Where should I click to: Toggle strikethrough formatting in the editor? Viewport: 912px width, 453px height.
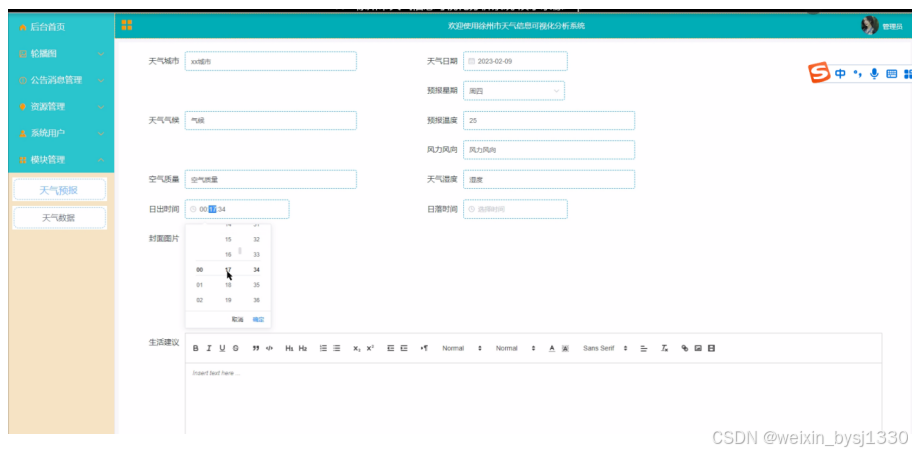[x=236, y=348]
